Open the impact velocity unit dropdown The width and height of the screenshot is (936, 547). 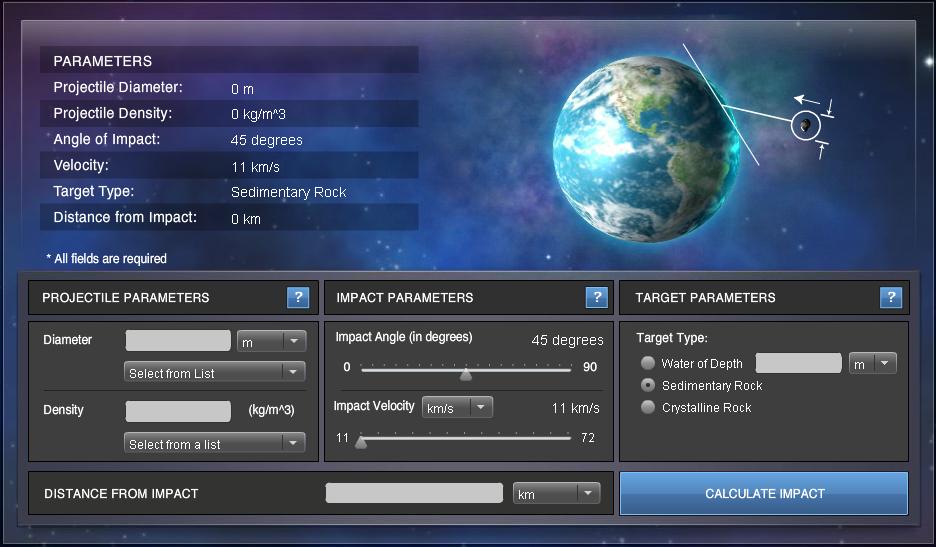[x=457, y=407]
